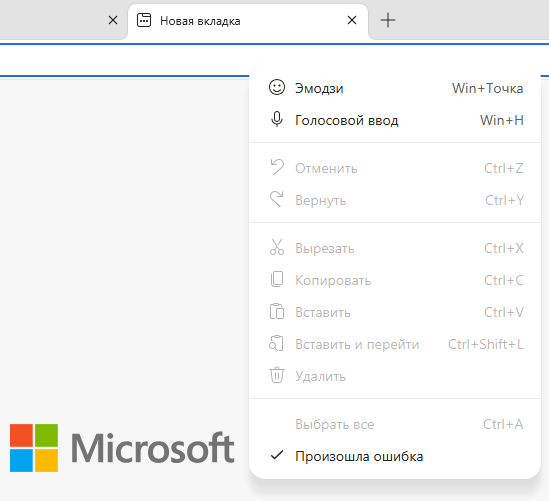Click the browser address bar field
This screenshot has width=549, height=501.
[x=124, y=60]
